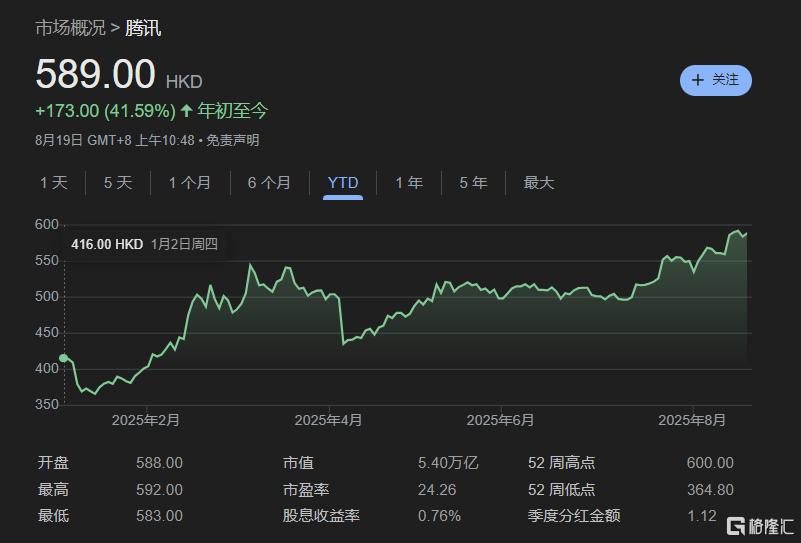801x543 pixels.
Task: Click the 2025年4月 axis label
Action: point(328,420)
